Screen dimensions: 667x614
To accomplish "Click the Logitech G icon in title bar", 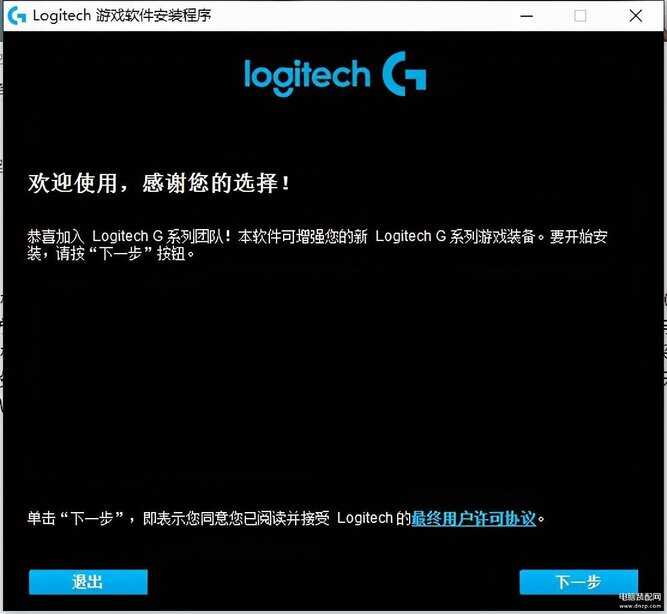I will coord(17,16).
